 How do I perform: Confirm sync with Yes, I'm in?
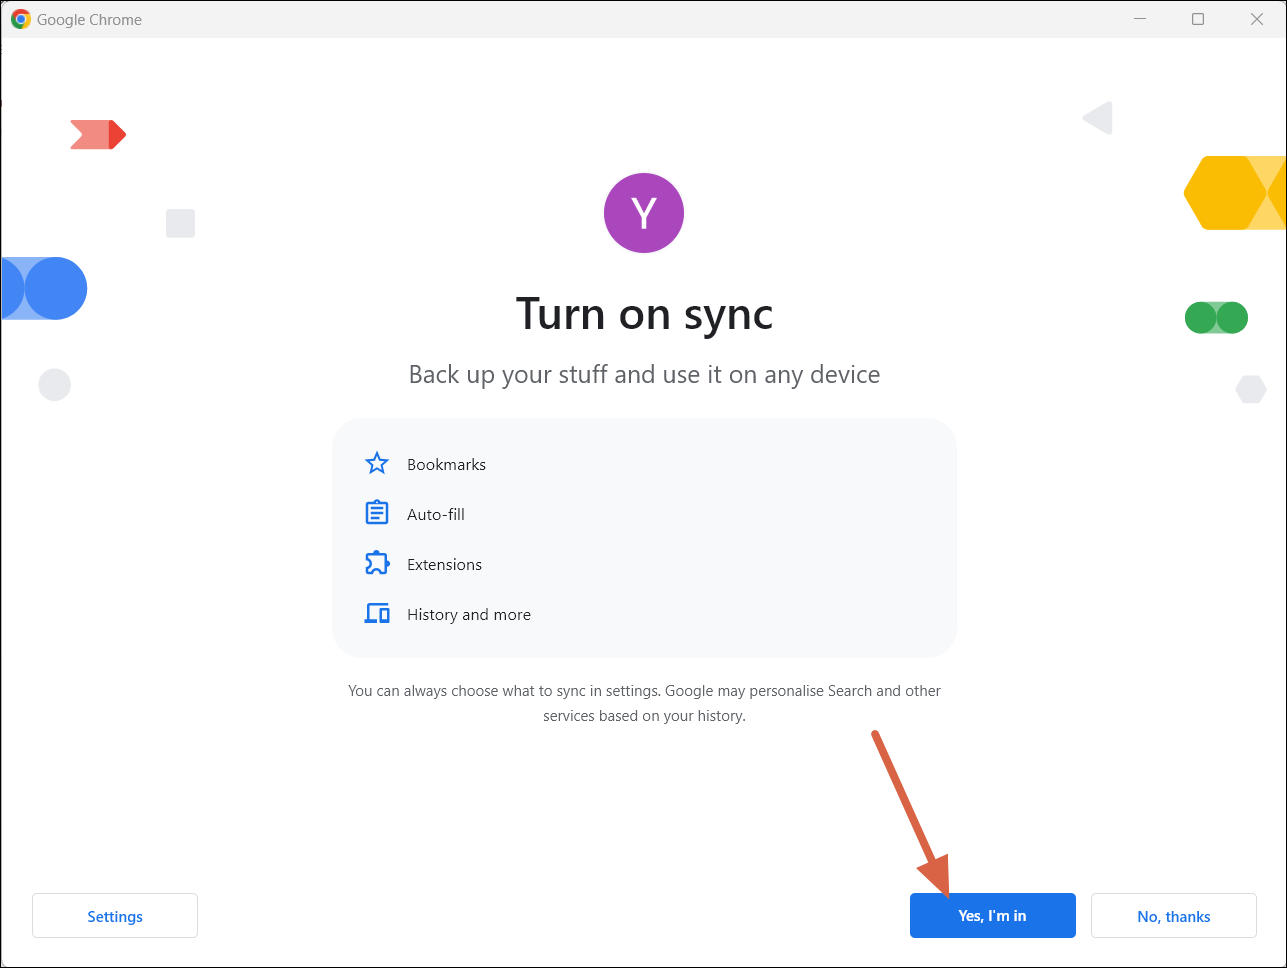(992, 915)
